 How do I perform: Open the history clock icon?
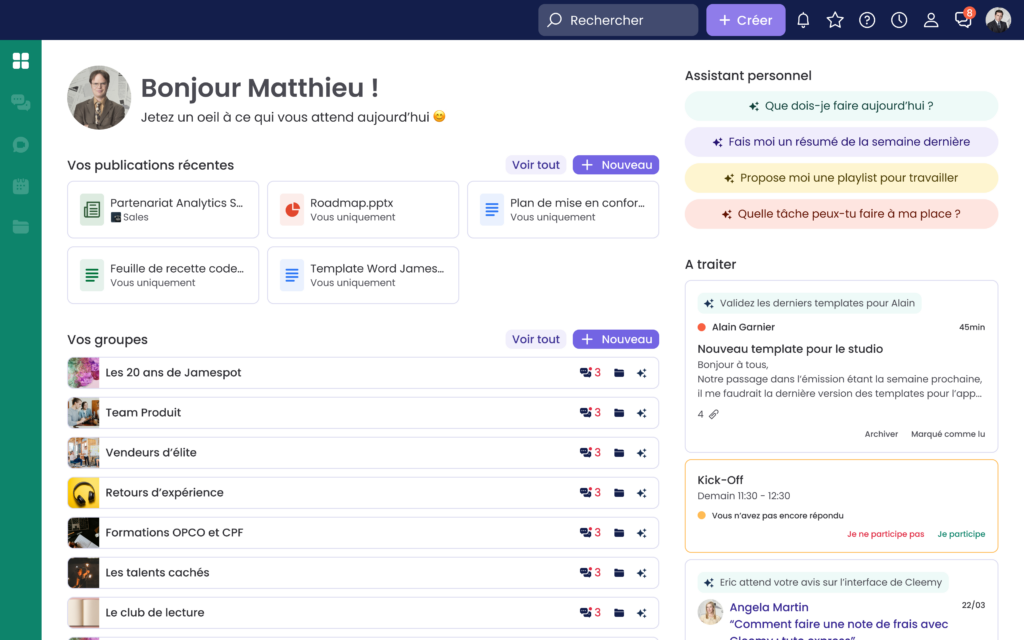tap(899, 20)
